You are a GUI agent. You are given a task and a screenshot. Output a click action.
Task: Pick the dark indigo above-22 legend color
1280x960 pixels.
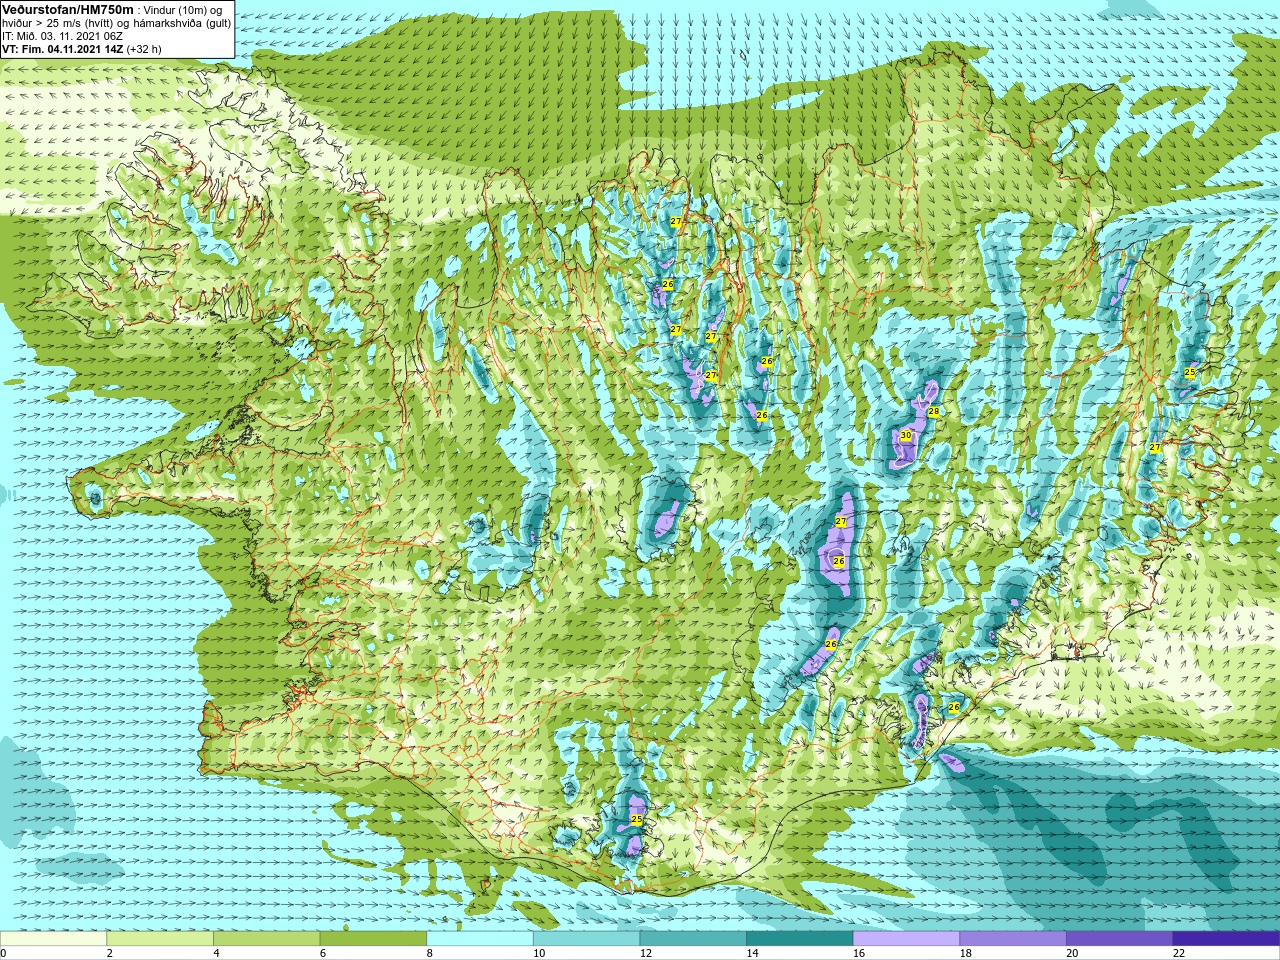click(1226, 939)
